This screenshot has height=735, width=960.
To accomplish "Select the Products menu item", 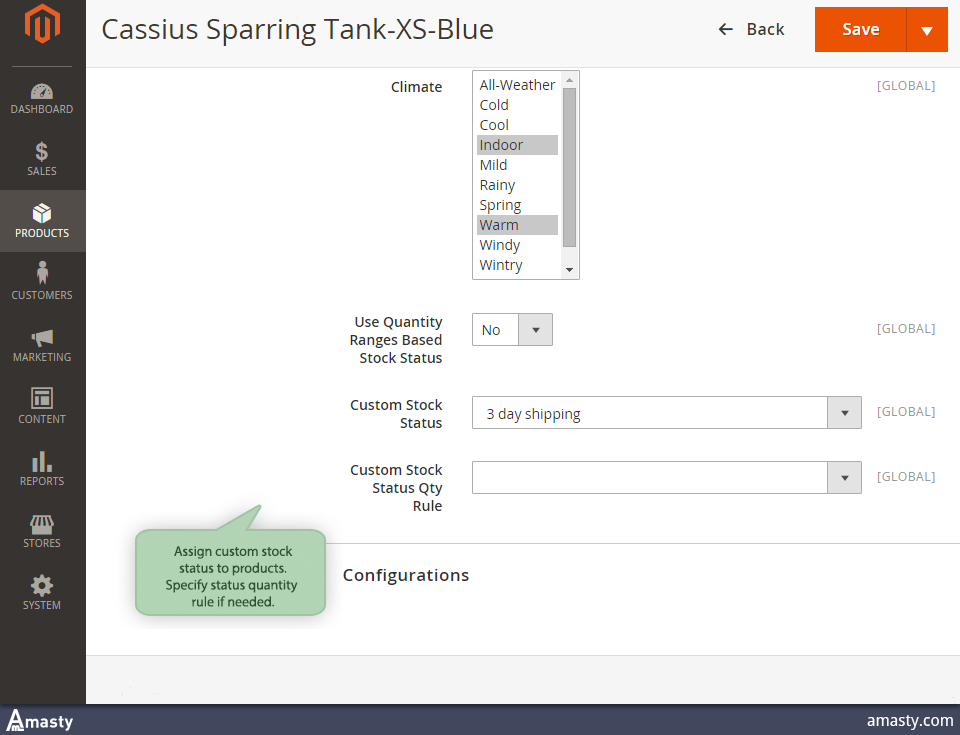I will pos(42,221).
